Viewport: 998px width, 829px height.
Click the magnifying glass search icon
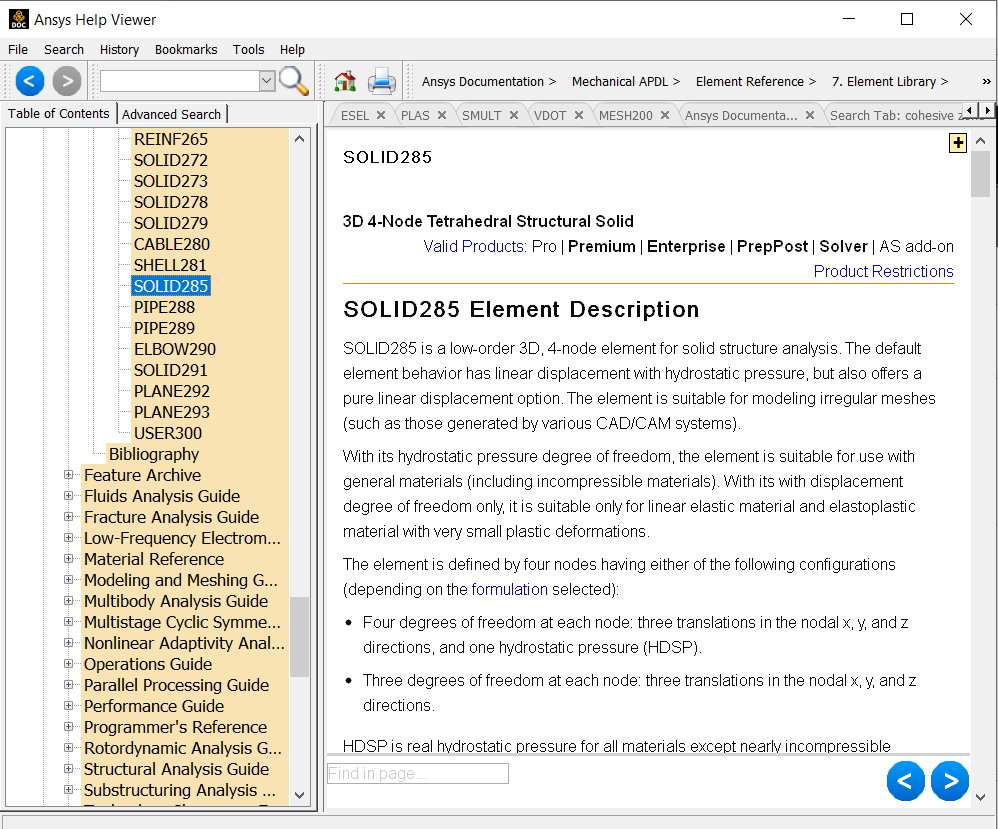293,81
